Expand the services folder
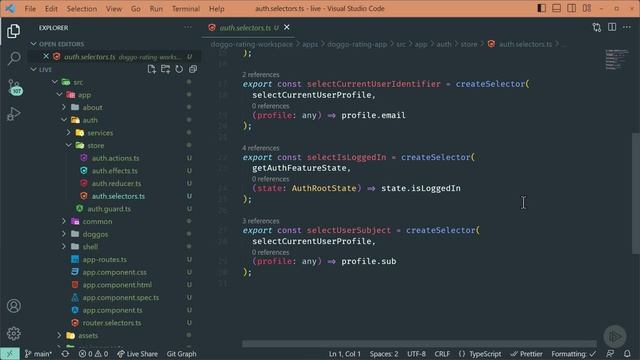Viewport: 640px width, 360px height. pyautogui.click(x=69, y=133)
